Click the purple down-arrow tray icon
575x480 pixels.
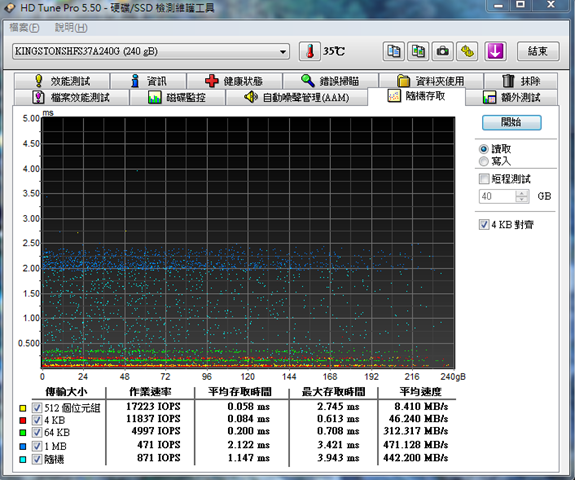coord(495,51)
